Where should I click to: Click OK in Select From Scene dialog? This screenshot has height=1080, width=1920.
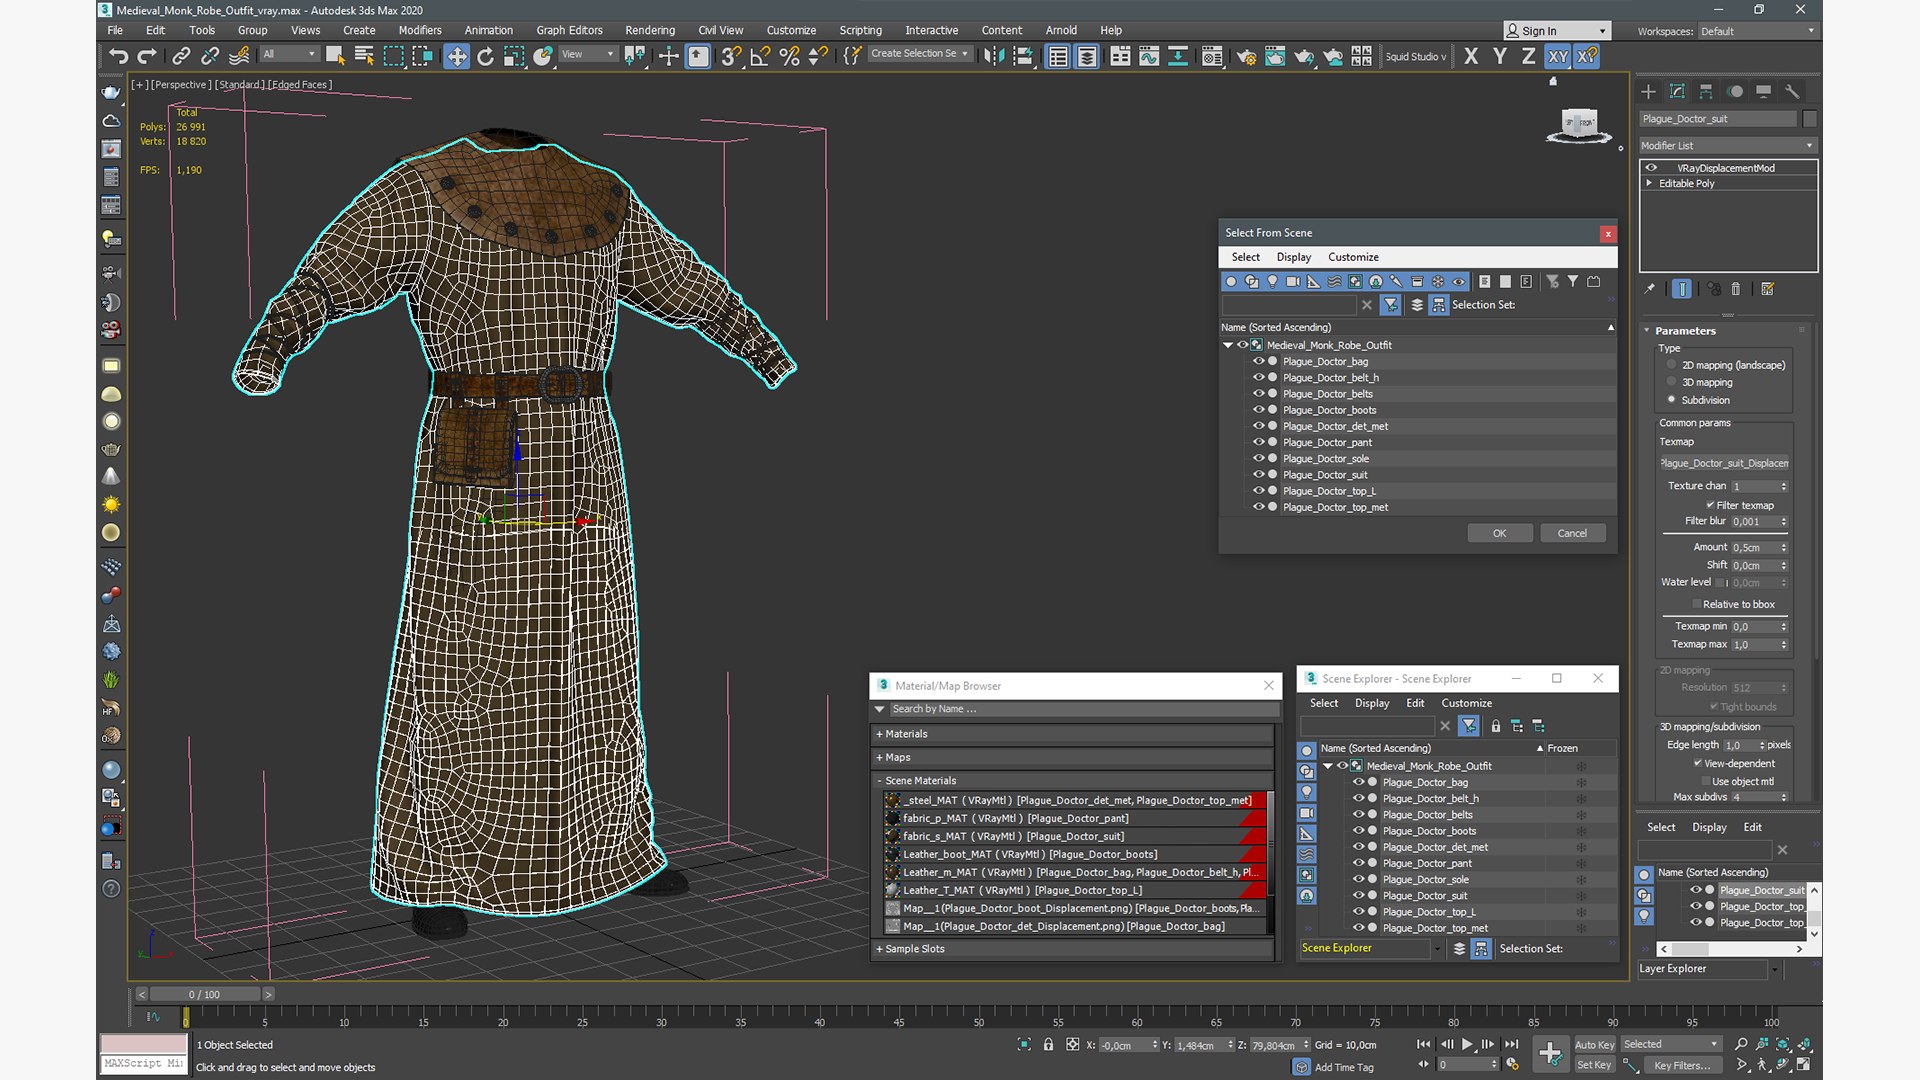click(1499, 533)
